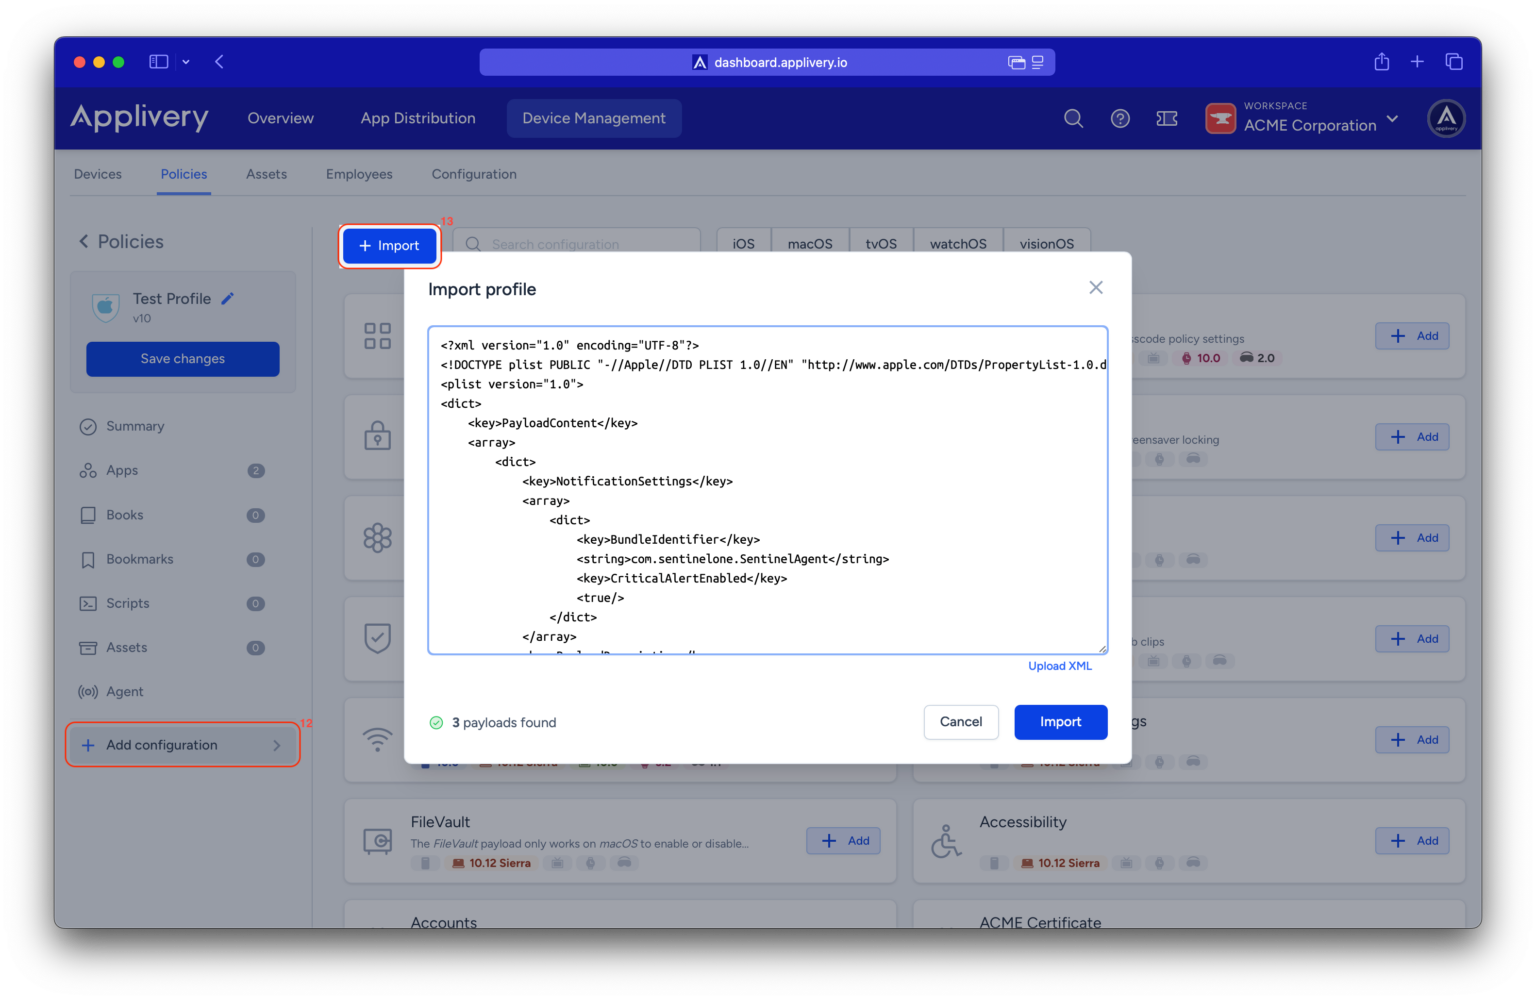Open the help question mark icon

point(1120,118)
